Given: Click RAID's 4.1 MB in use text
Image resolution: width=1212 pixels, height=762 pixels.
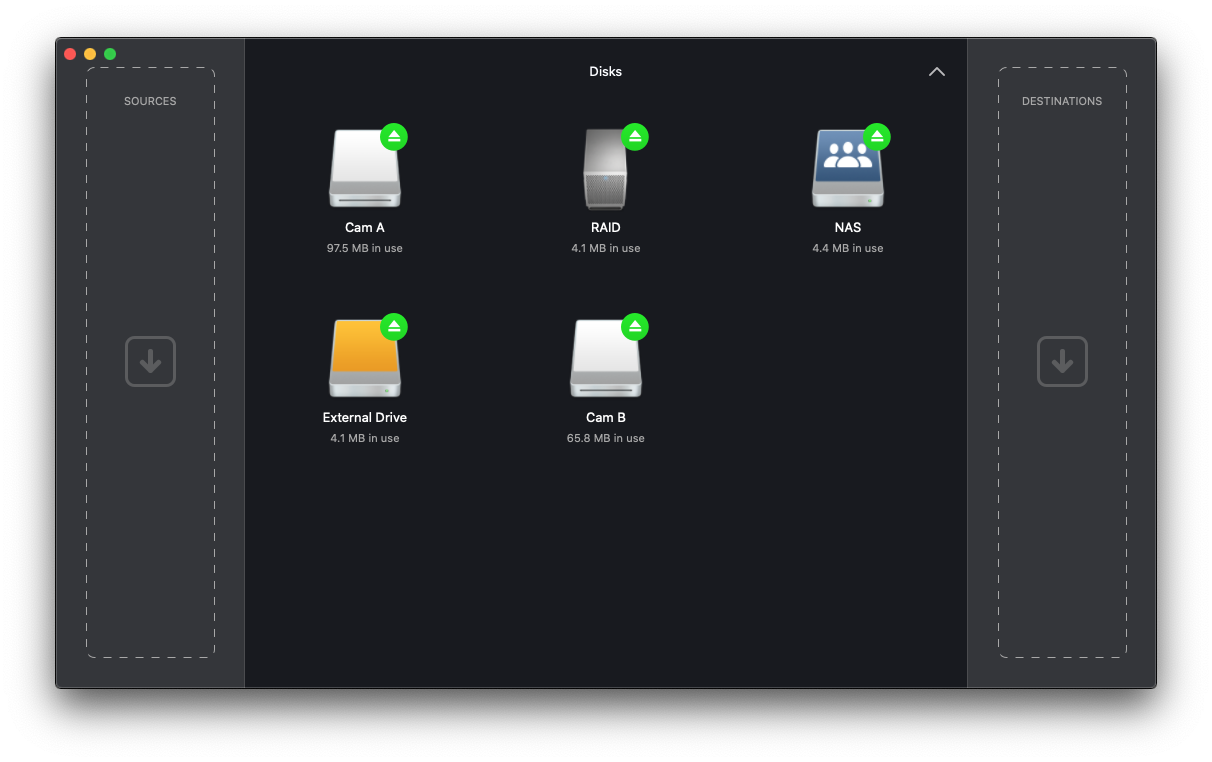Looking at the screenshot, I should click(606, 248).
